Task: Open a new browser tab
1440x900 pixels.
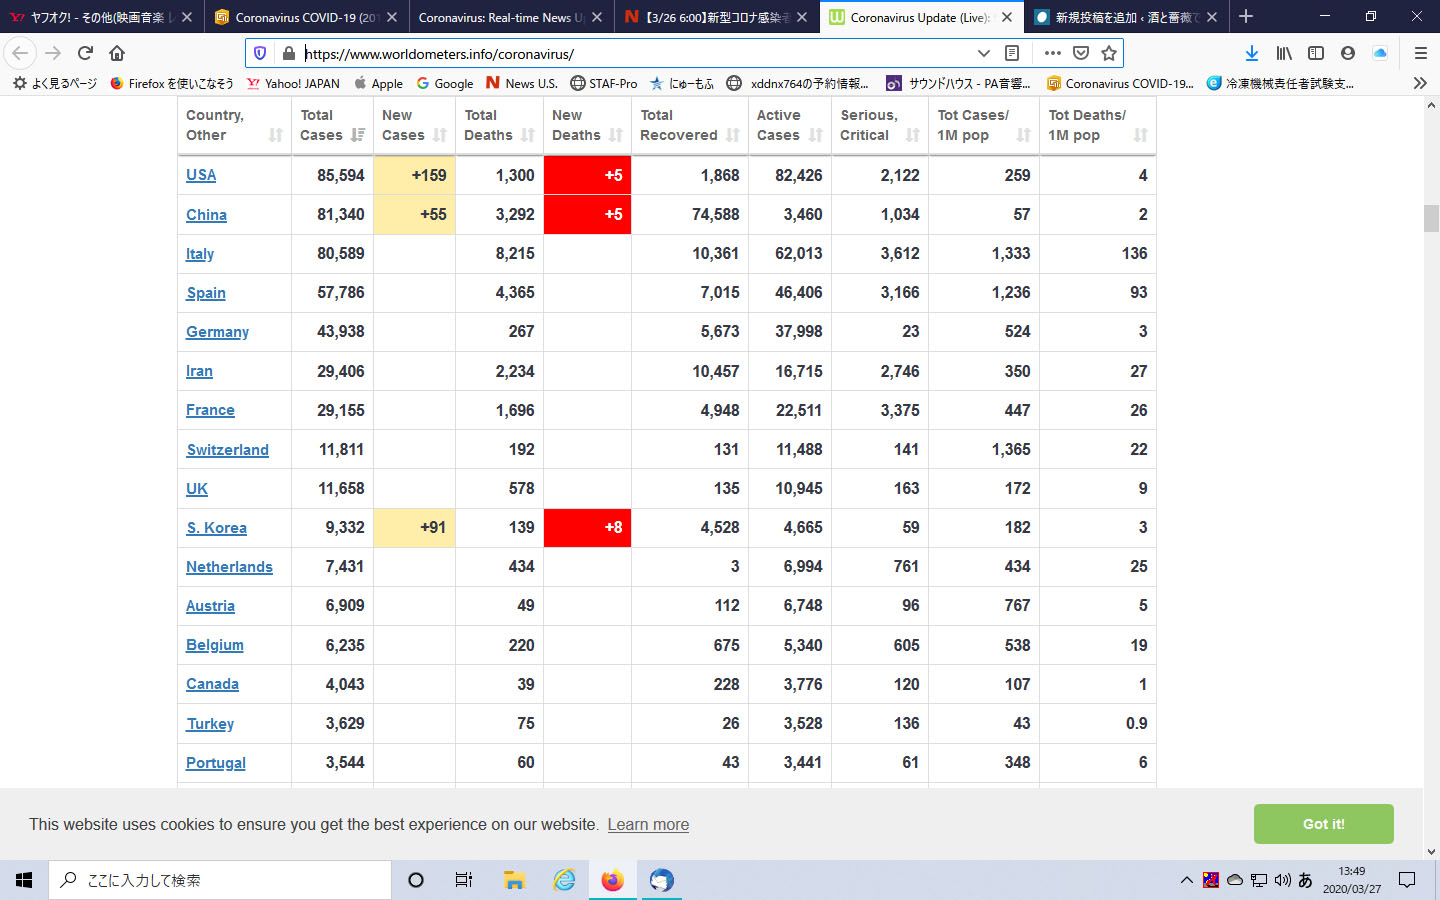Action: click(1246, 17)
